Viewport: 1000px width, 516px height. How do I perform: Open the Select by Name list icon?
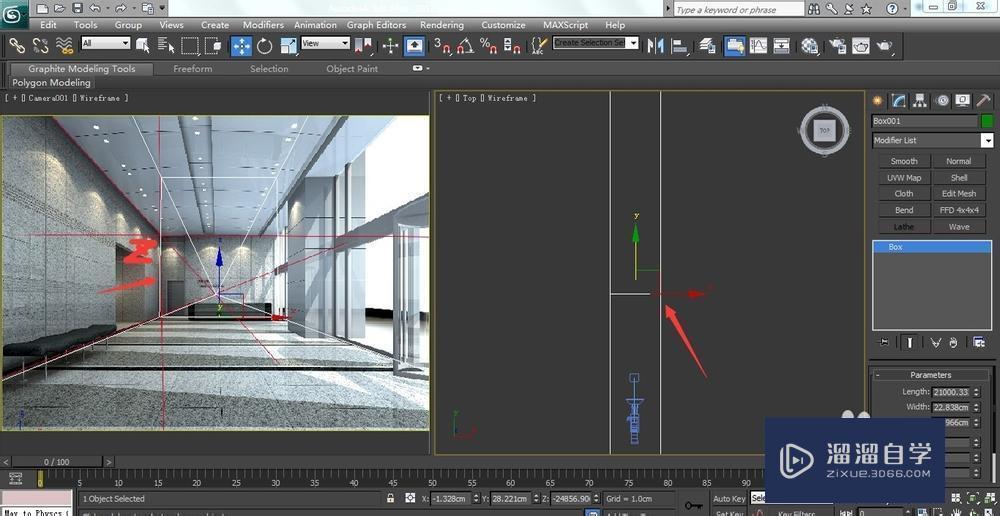[166, 45]
